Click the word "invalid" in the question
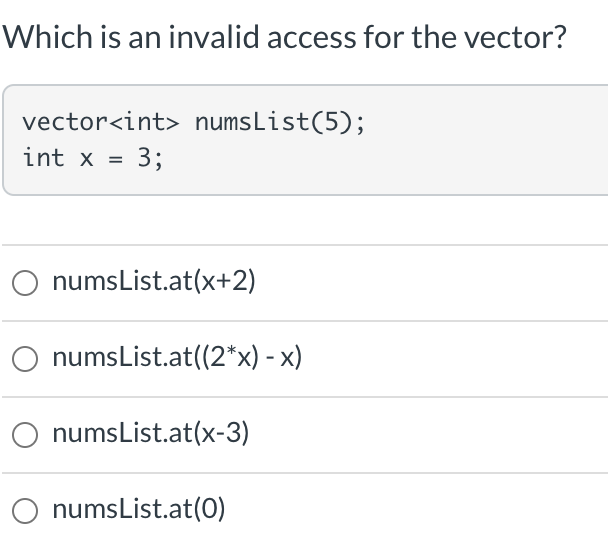Image resolution: width=608 pixels, height=548 pixels. pos(213,38)
